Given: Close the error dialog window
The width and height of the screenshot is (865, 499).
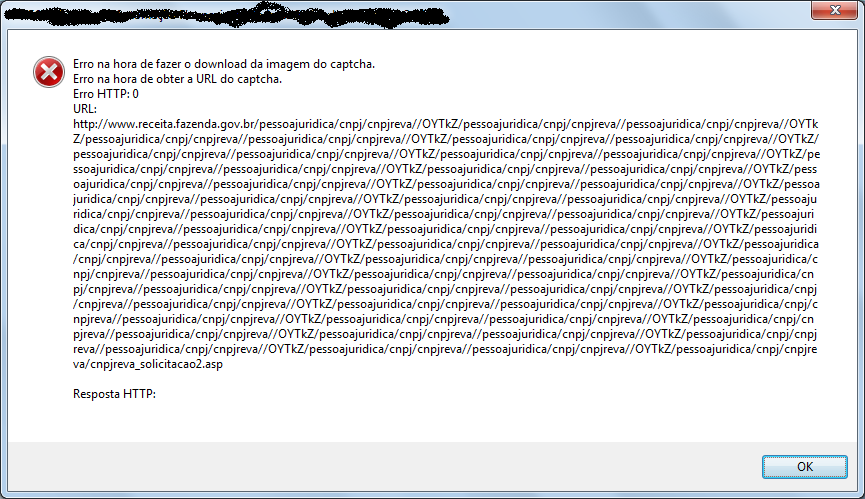Looking at the screenshot, I should pos(834,10).
